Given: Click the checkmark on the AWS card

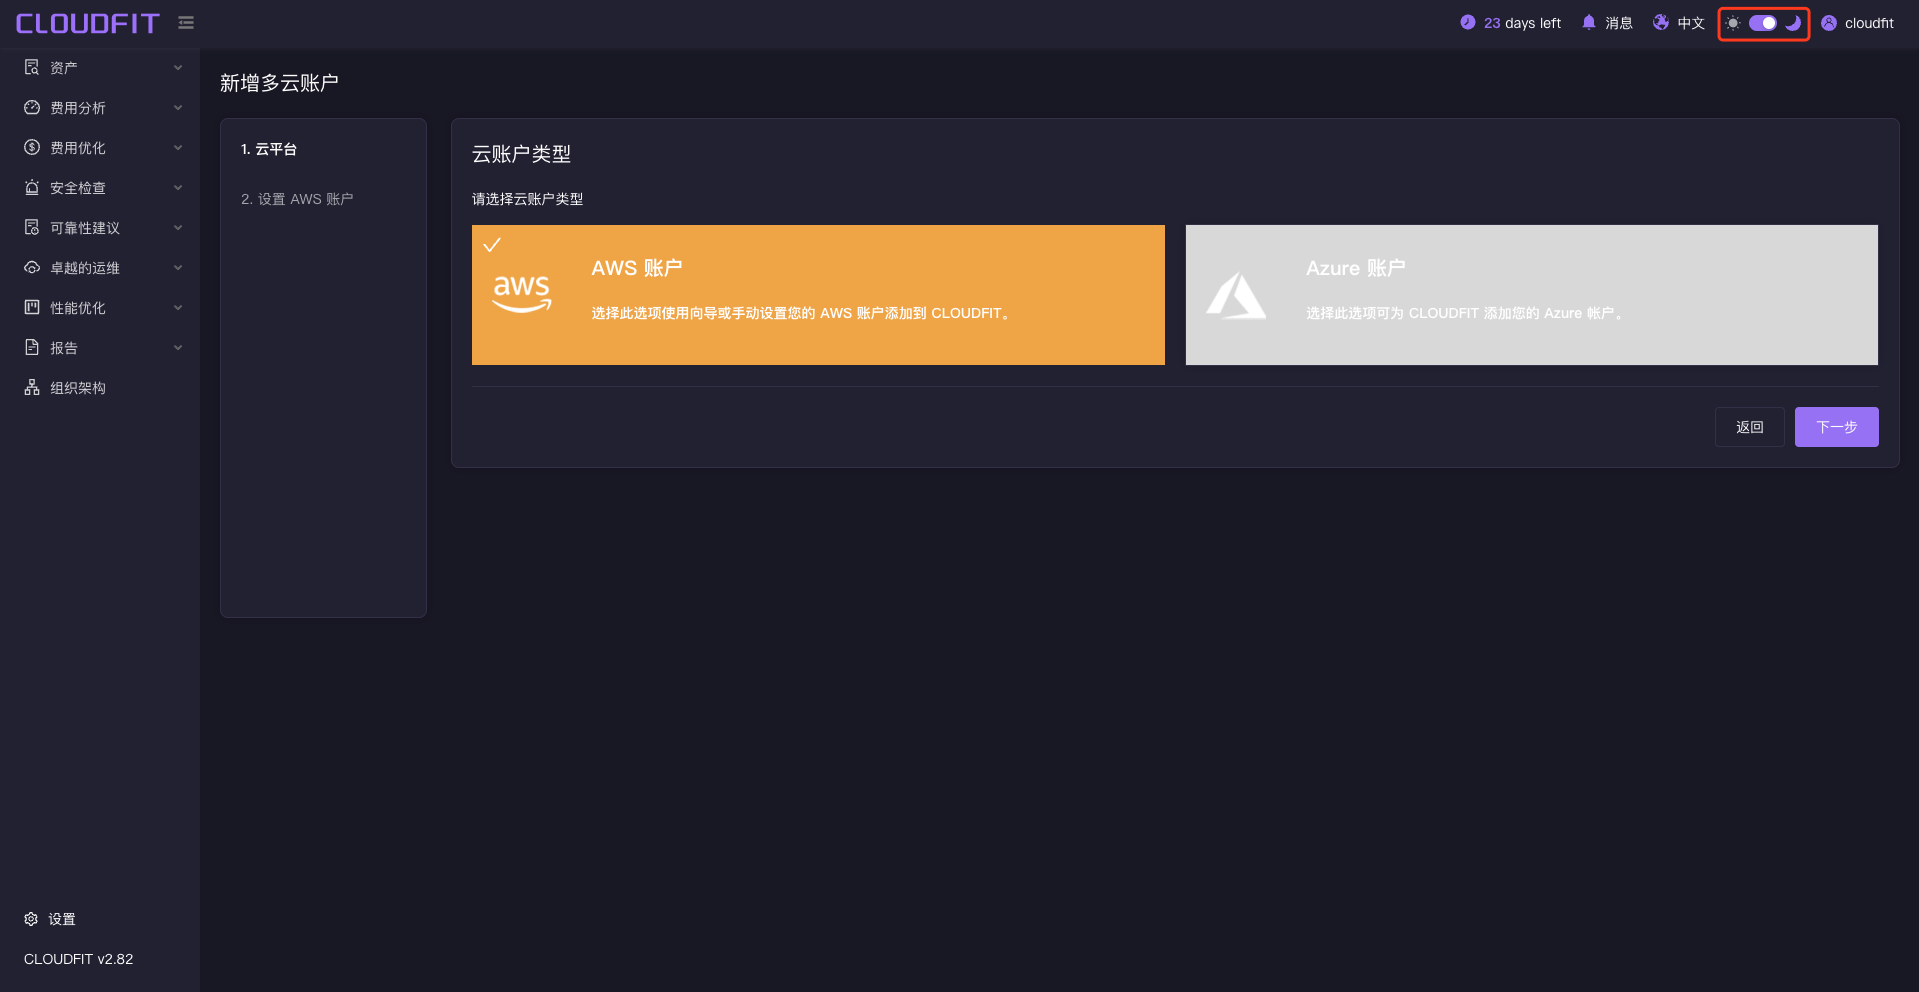Looking at the screenshot, I should pyautogui.click(x=492, y=244).
